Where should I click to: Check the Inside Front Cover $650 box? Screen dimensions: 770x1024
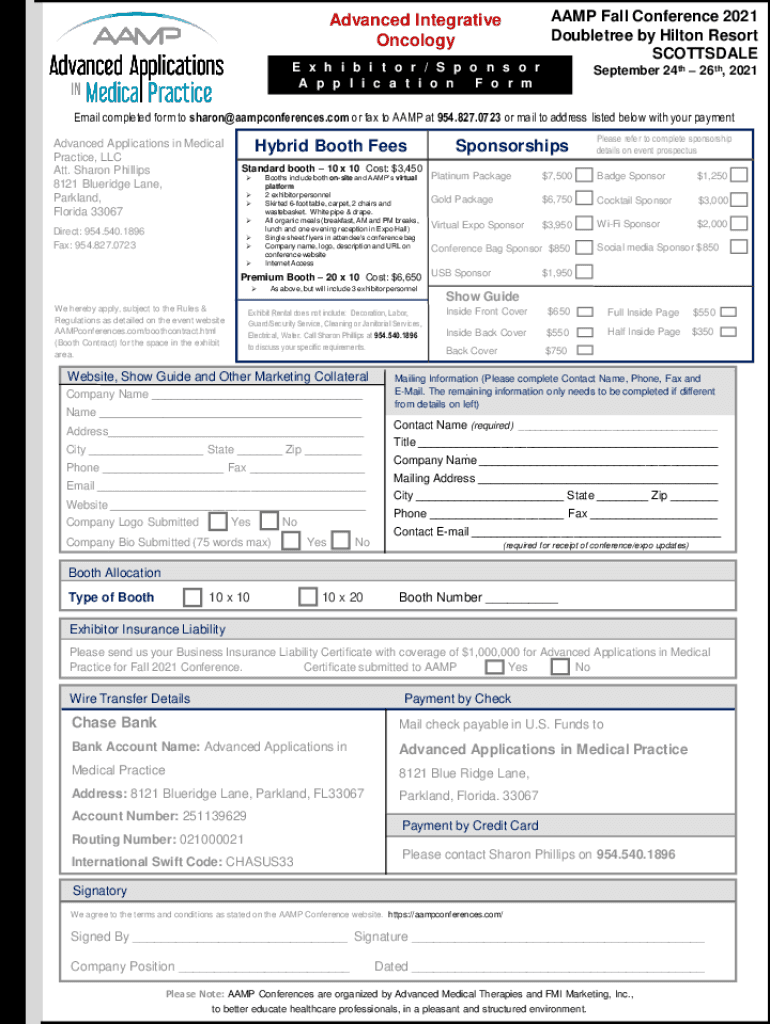(x=585, y=312)
